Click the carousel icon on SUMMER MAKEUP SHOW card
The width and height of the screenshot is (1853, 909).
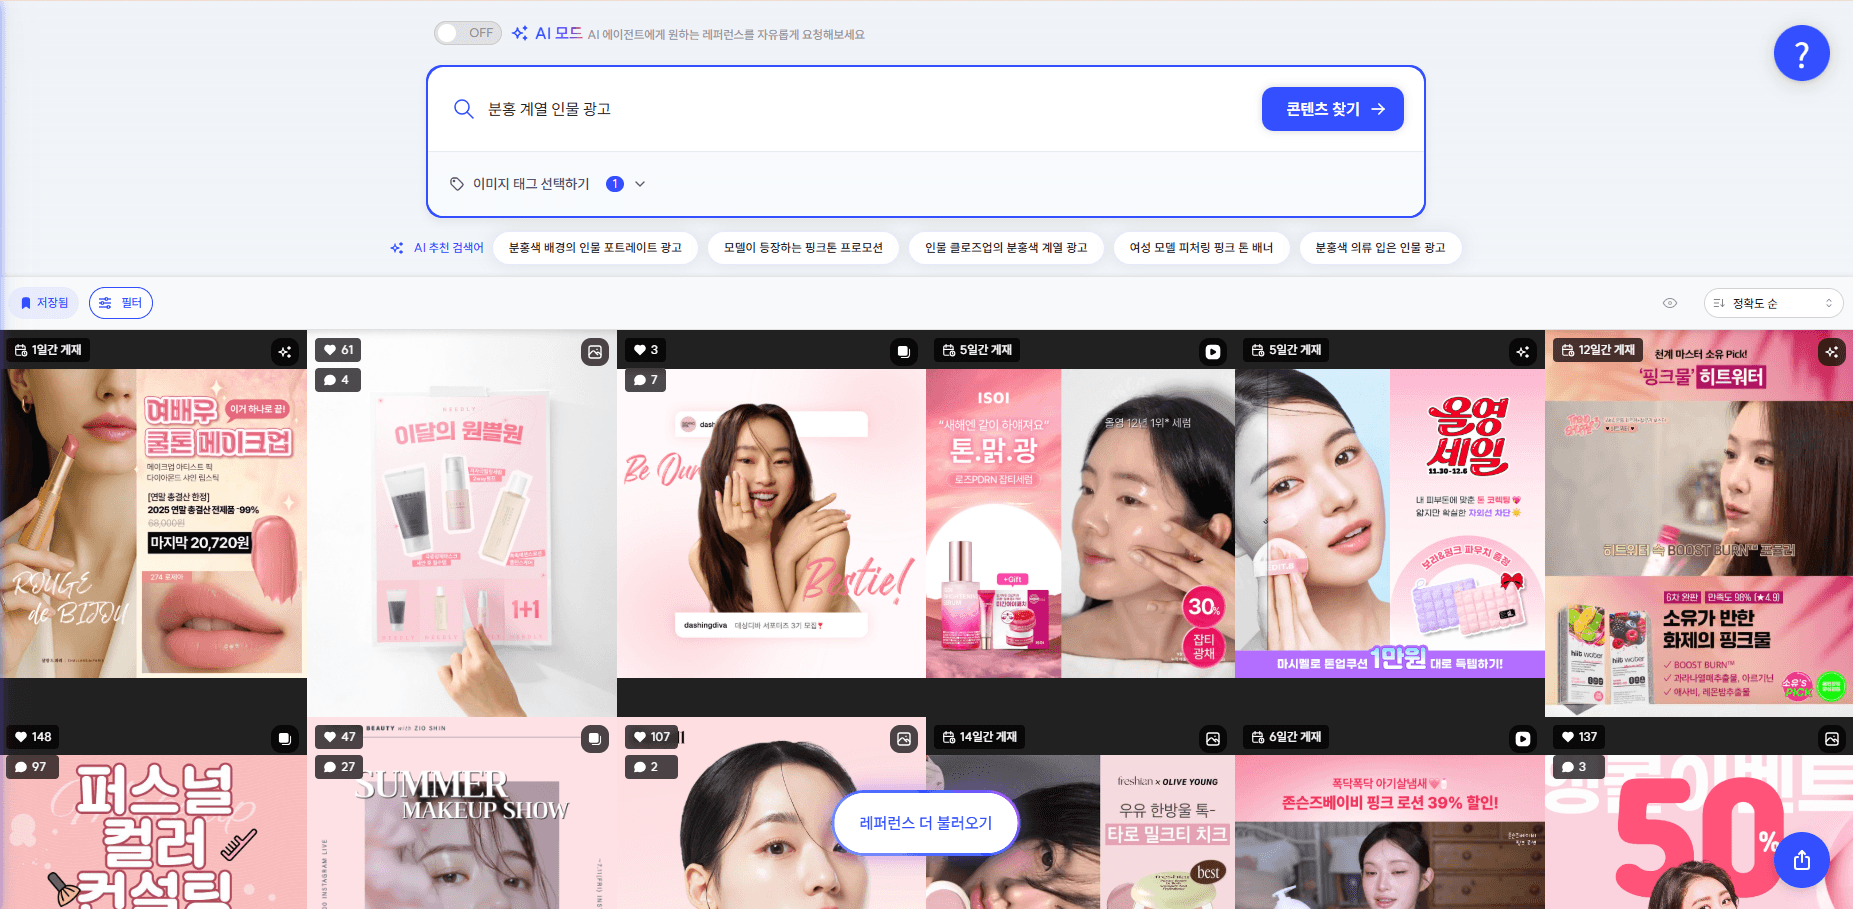(595, 739)
